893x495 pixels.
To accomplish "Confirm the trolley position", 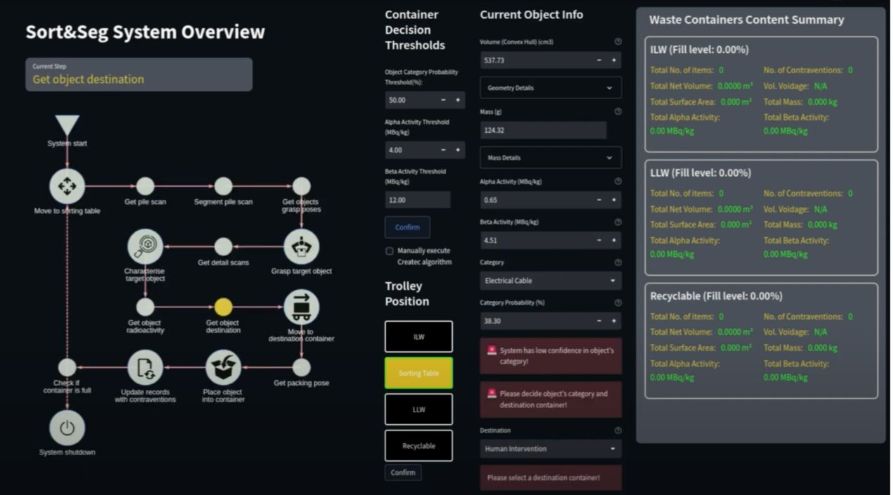I will click(403, 472).
